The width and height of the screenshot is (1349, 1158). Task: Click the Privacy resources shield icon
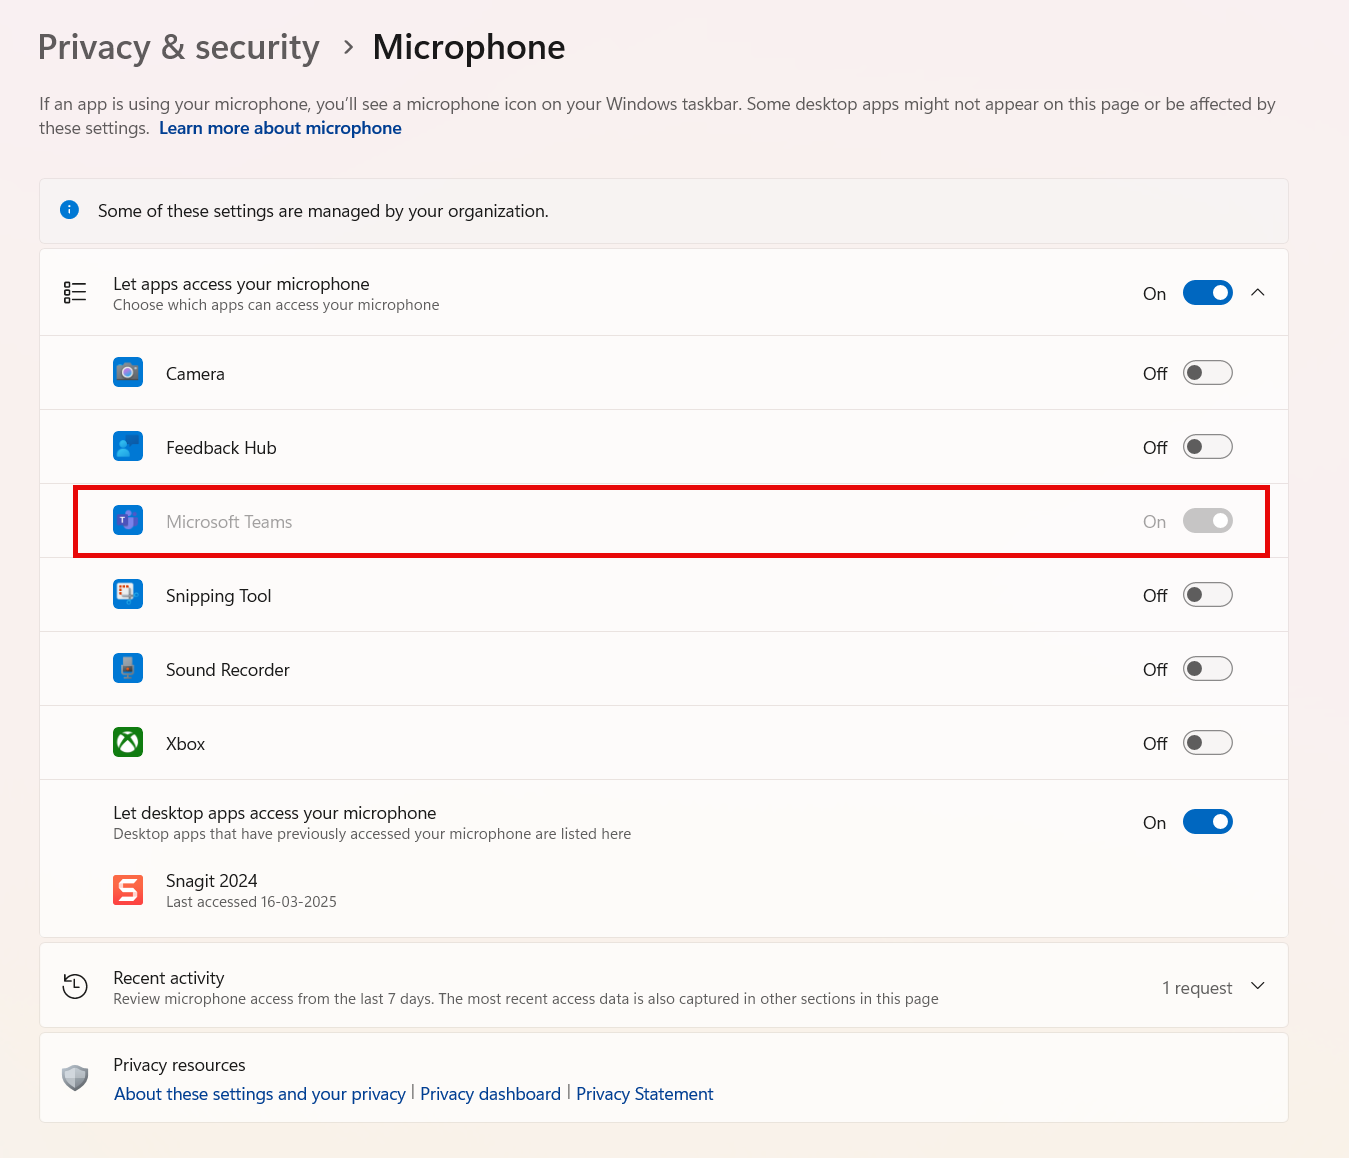point(75,1078)
